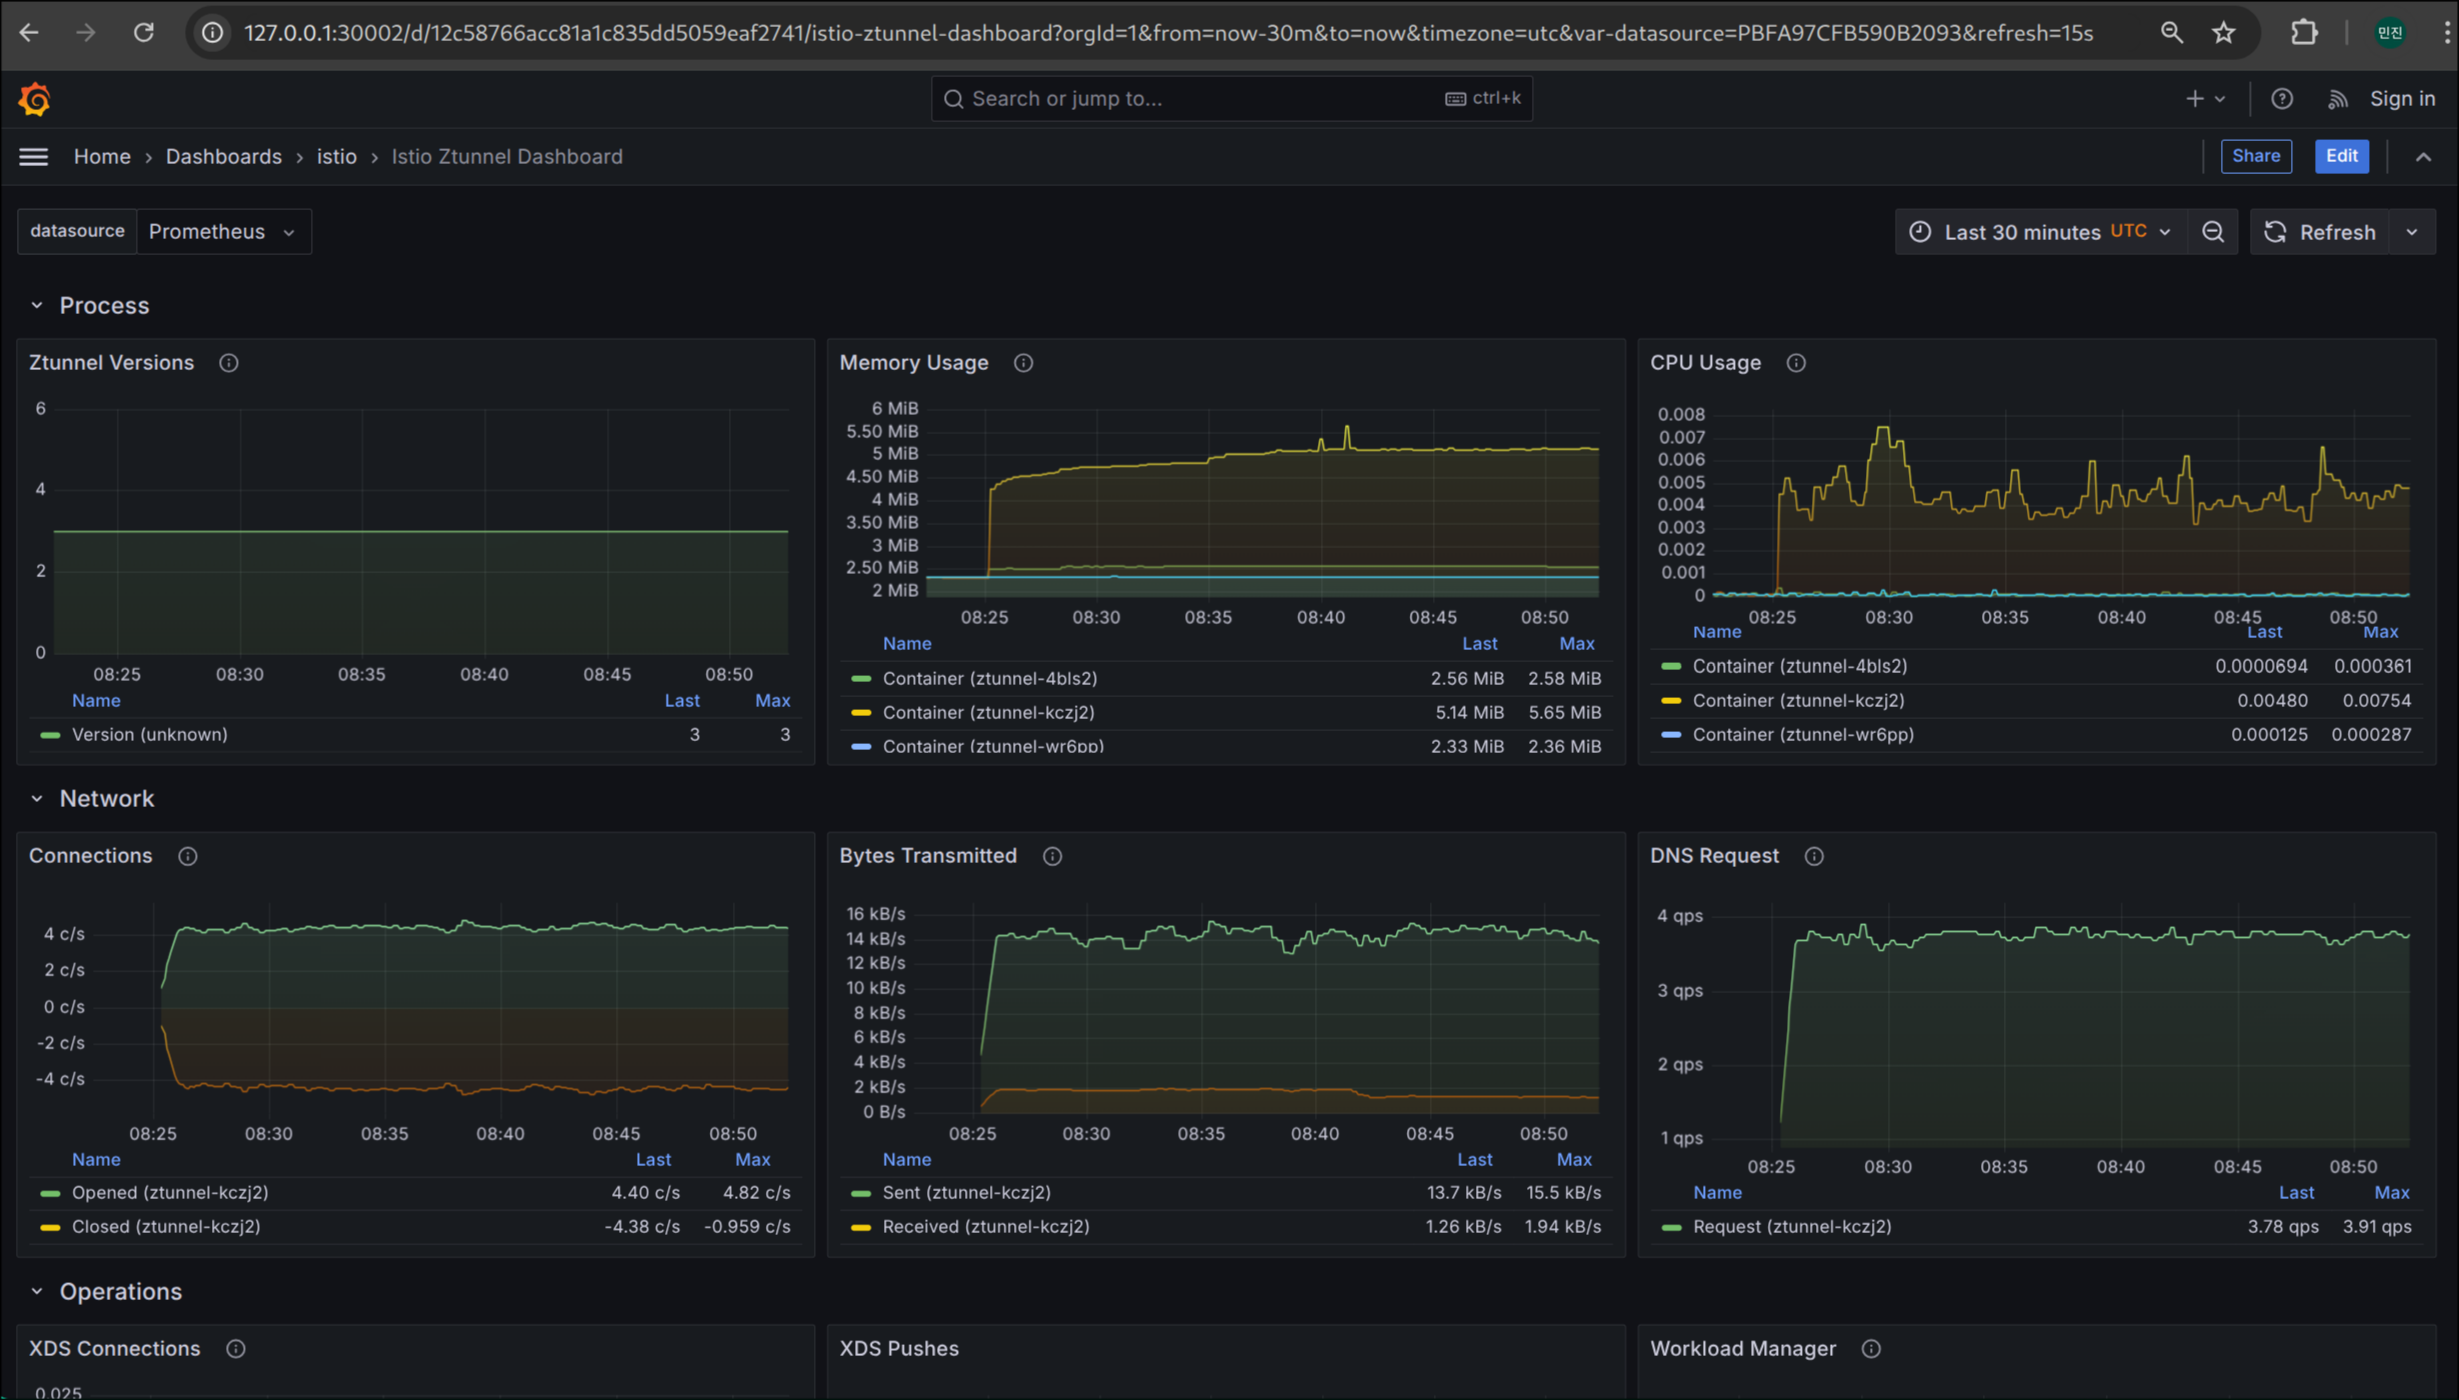Screen dimensions: 2459x1400
Task: Reload the page in the browser
Action: coord(144,33)
